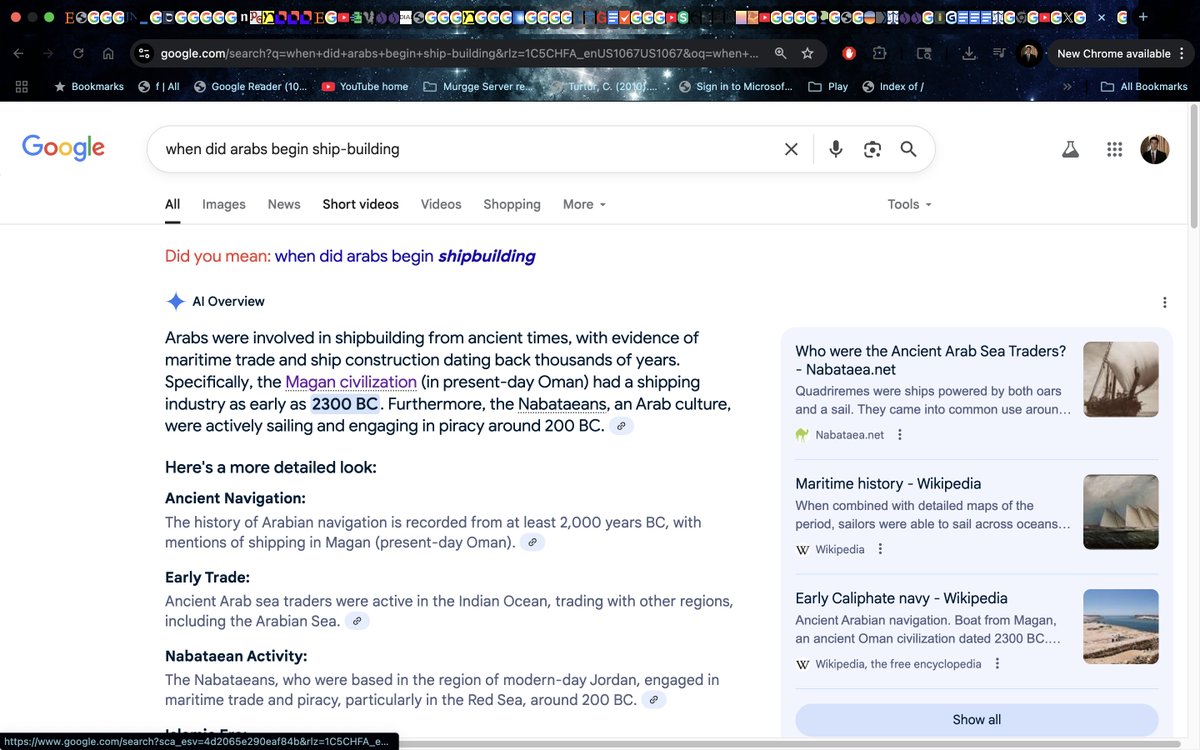The height and width of the screenshot is (750, 1200).
Task: Bookmark this page with the star icon
Action: pos(807,54)
